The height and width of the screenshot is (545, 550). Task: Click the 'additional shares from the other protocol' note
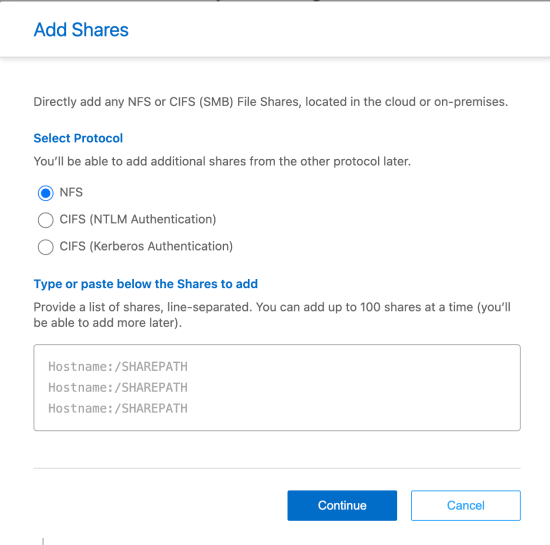(222, 161)
